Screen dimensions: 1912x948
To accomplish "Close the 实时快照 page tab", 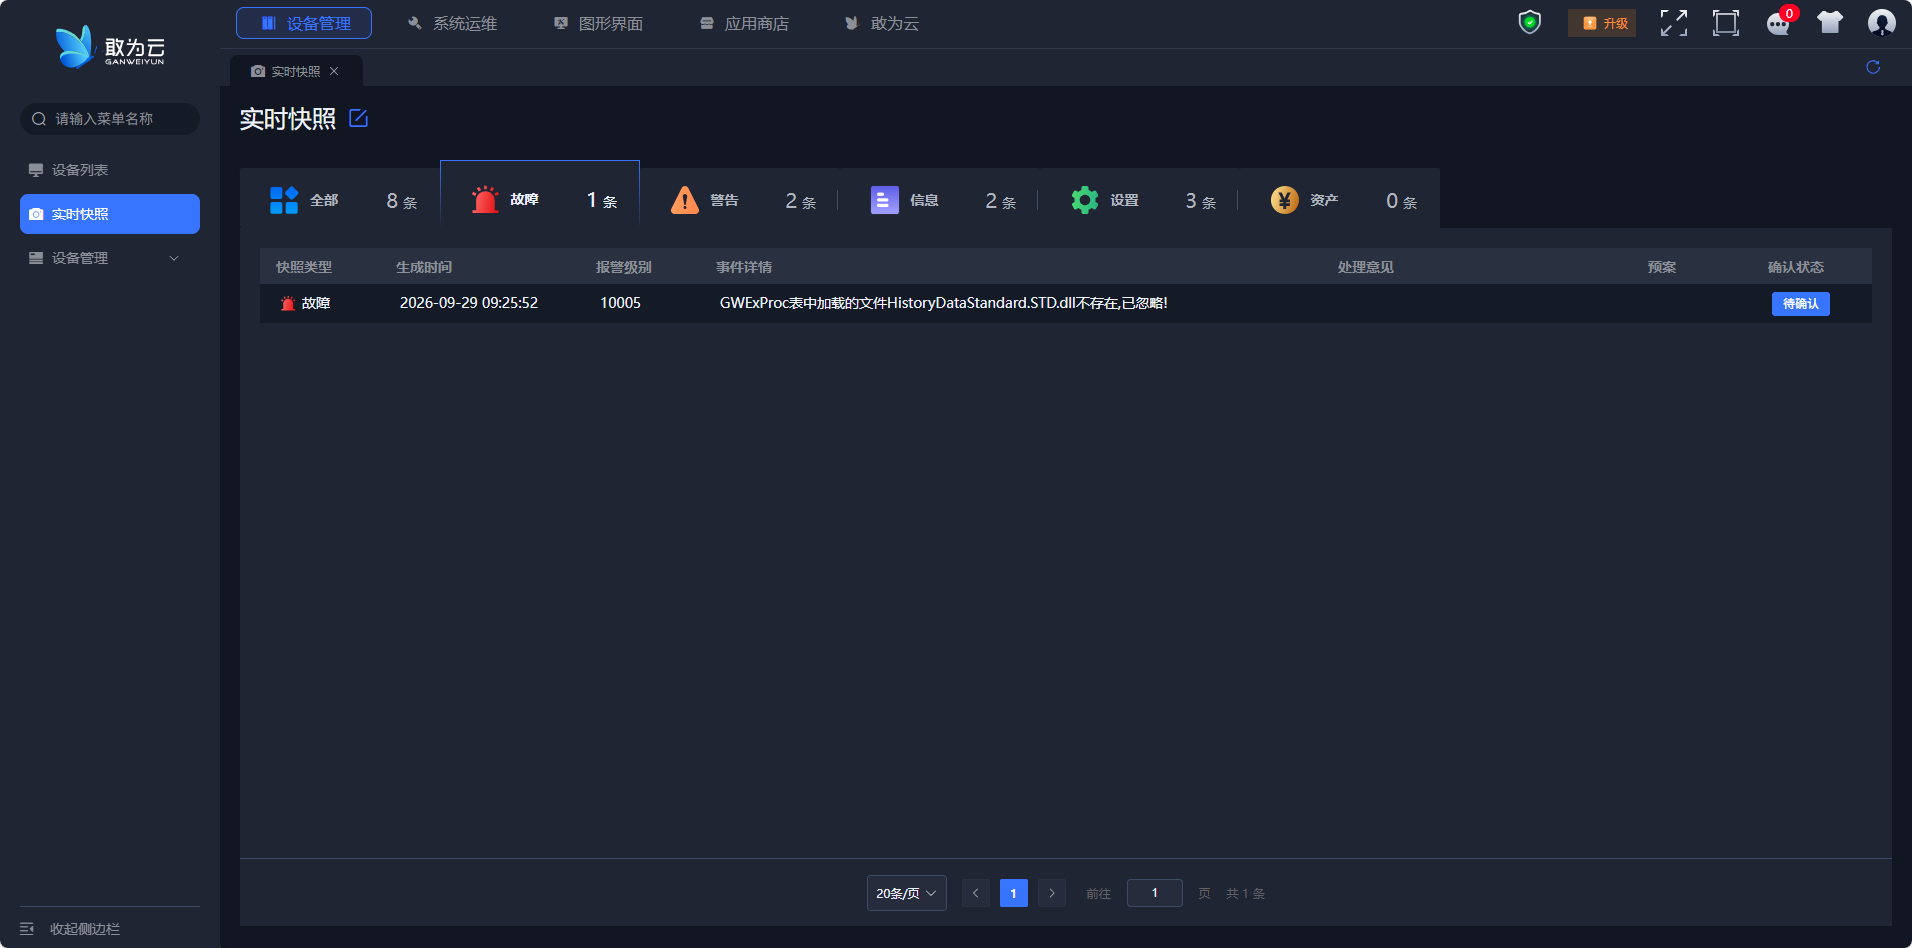I will pyautogui.click(x=334, y=71).
